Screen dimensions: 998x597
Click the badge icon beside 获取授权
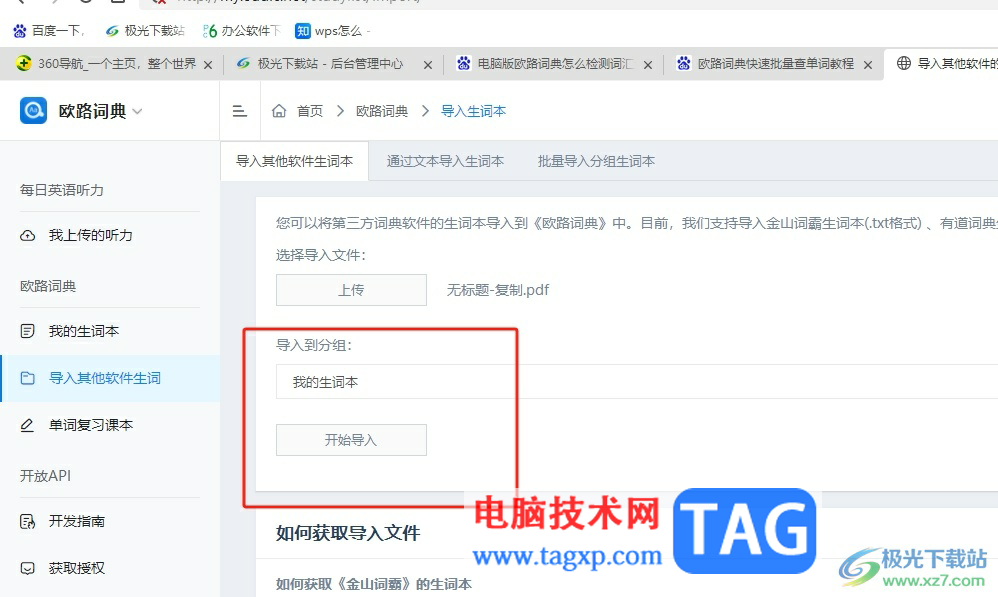[27, 568]
